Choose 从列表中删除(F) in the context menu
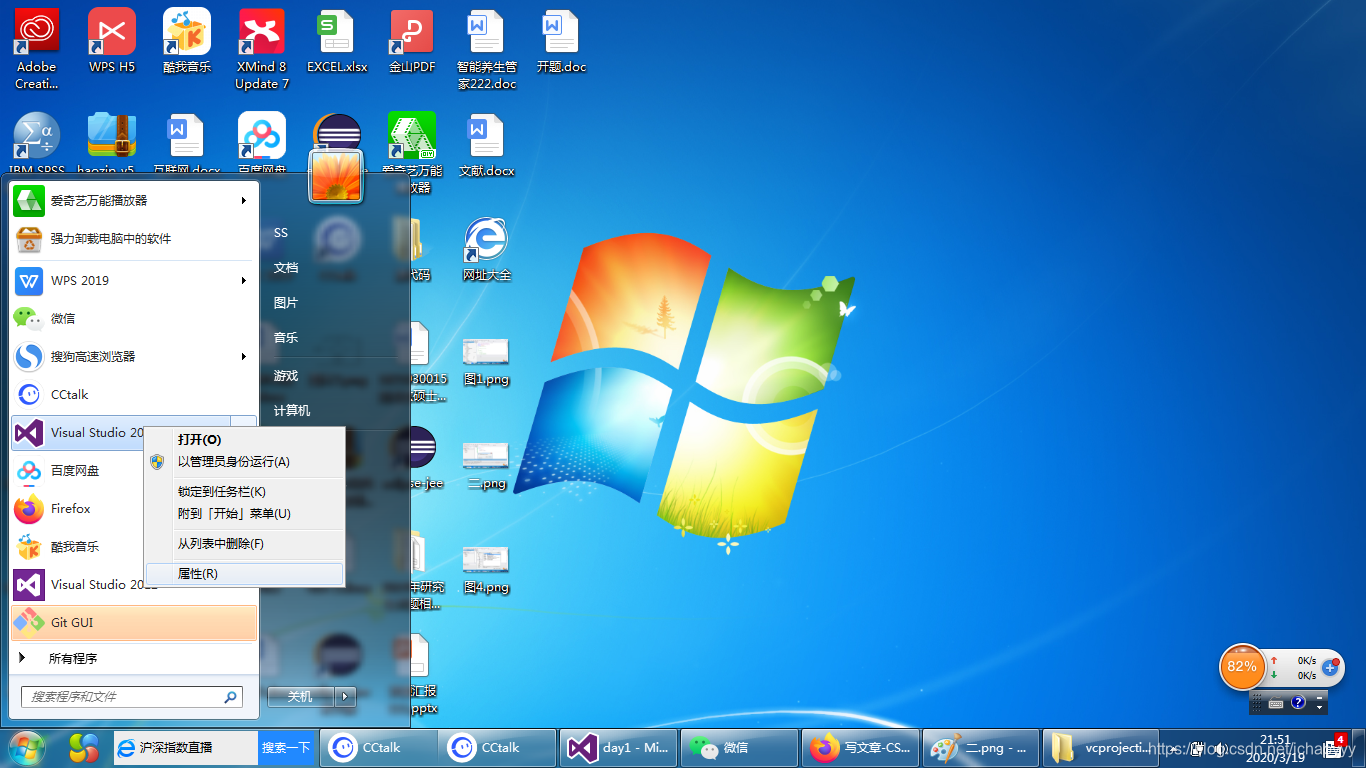 (244, 543)
